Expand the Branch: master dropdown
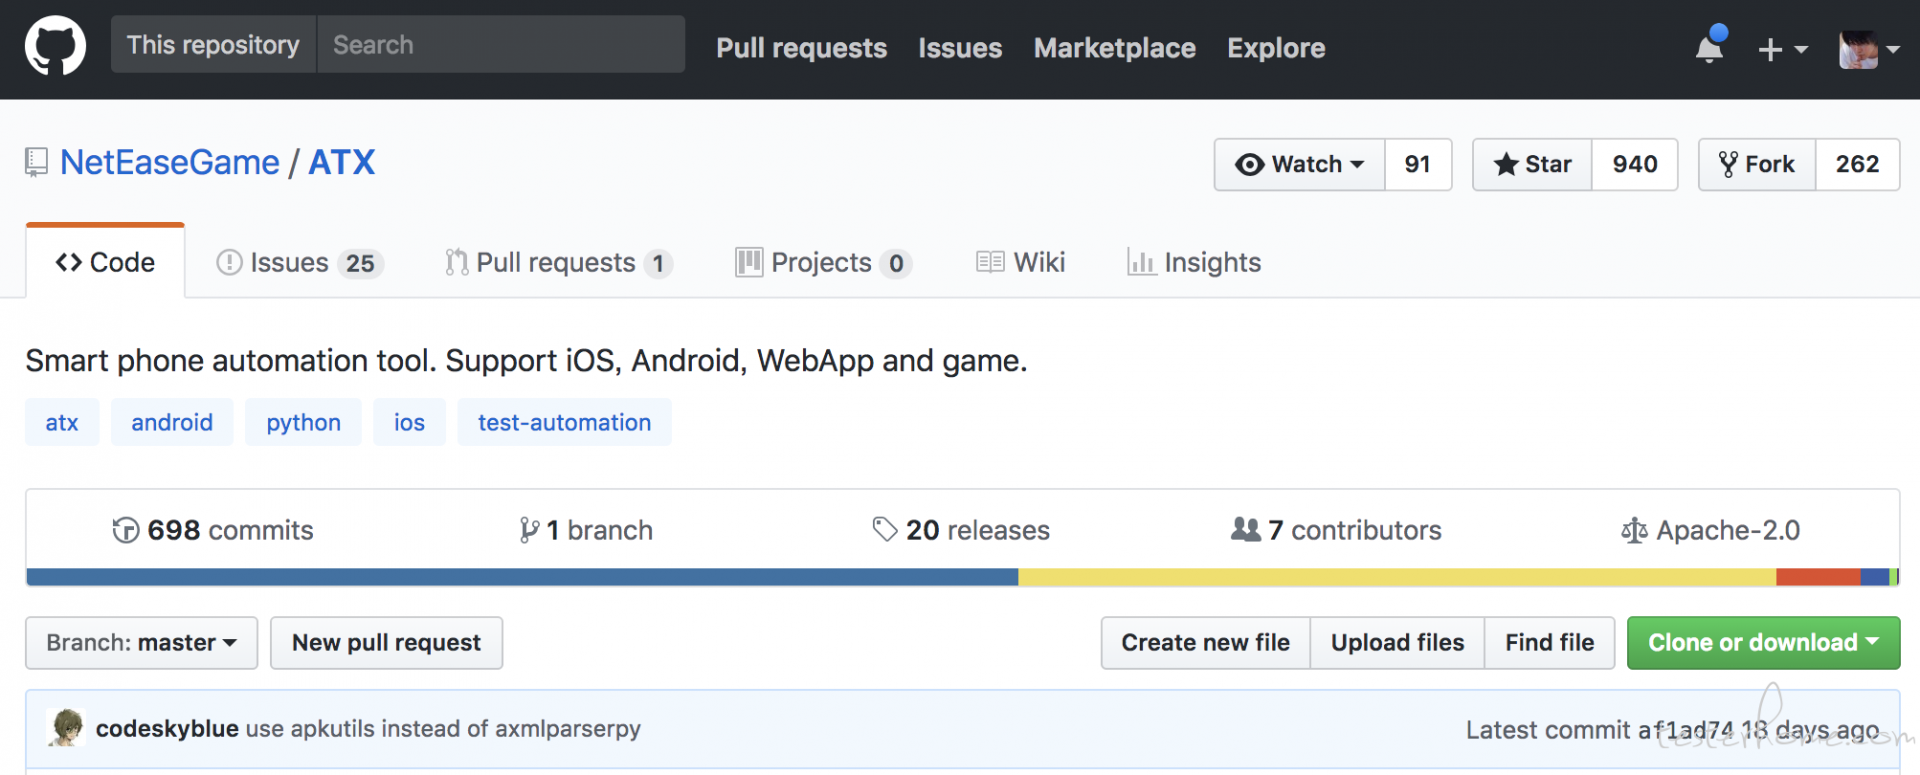The height and width of the screenshot is (775, 1920). pyautogui.click(x=141, y=643)
